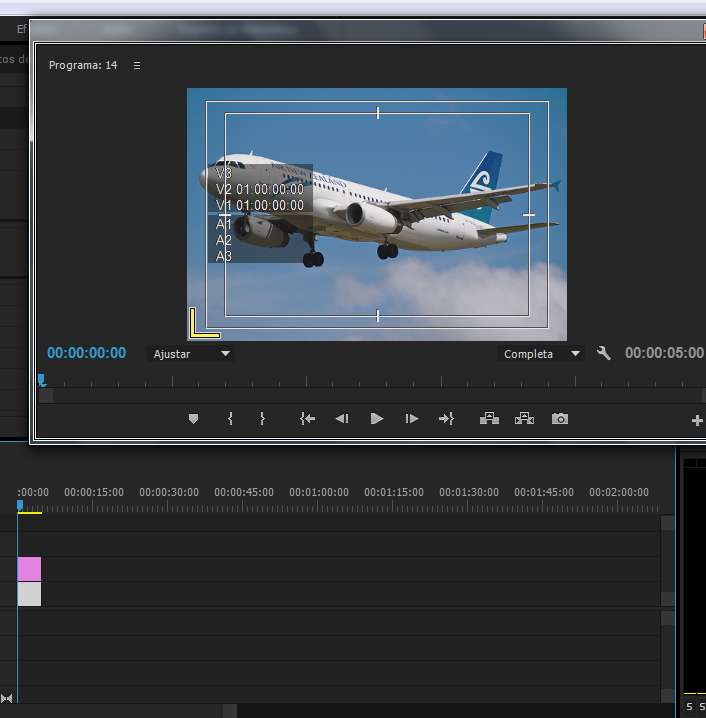The height and width of the screenshot is (718, 706).
Task: Add a marker in Program monitor
Action: 193,419
